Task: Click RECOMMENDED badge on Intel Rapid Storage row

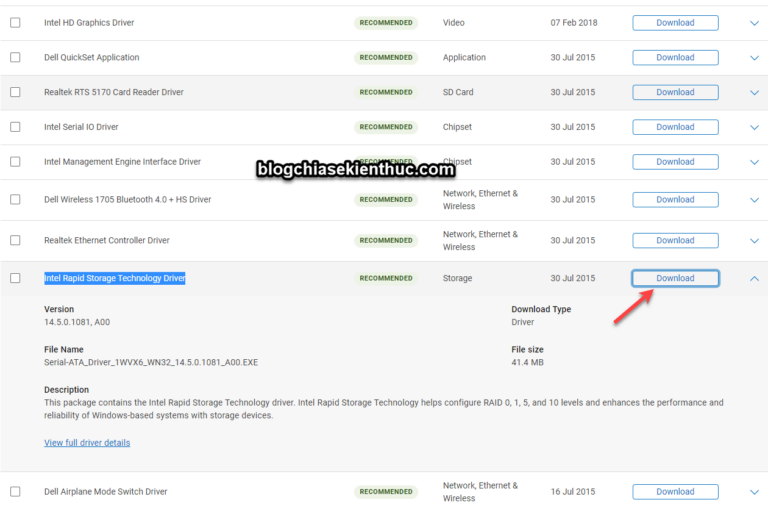Action: click(386, 278)
